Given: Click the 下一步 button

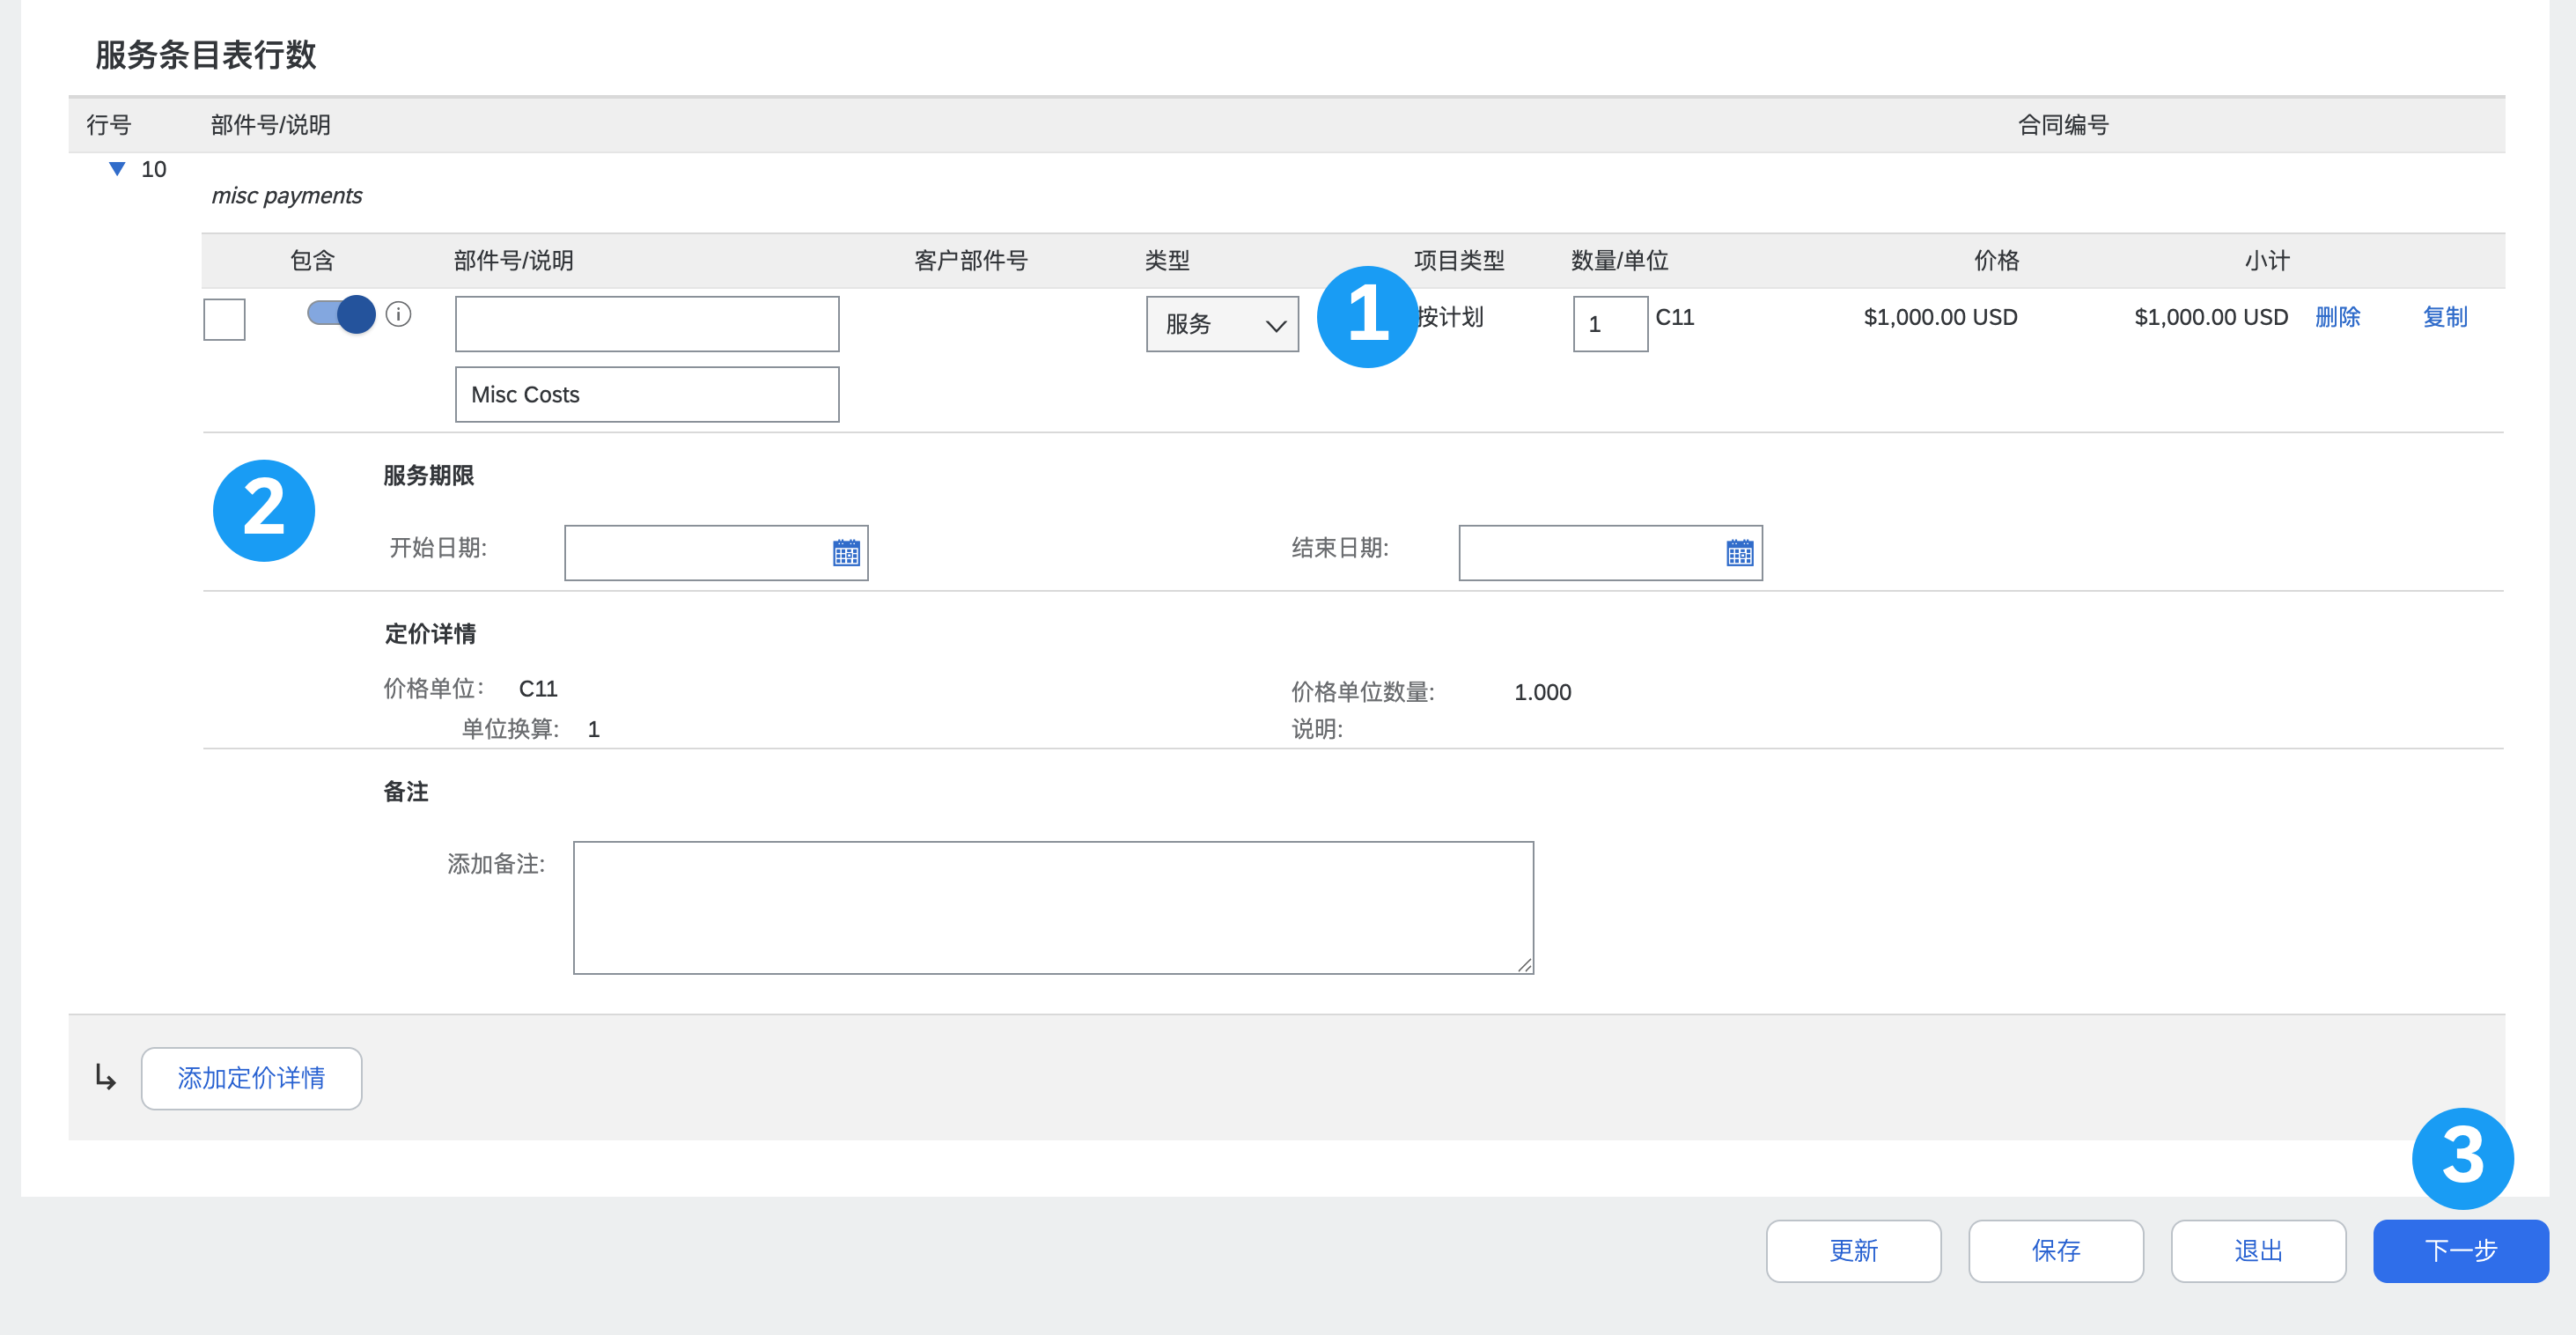Looking at the screenshot, I should click(2460, 1250).
